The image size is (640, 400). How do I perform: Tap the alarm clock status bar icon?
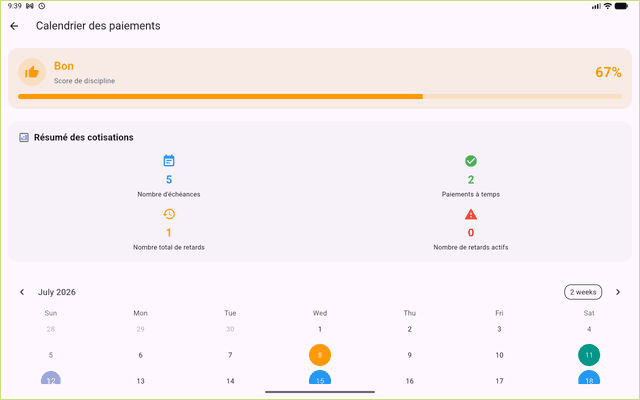coord(42,6)
